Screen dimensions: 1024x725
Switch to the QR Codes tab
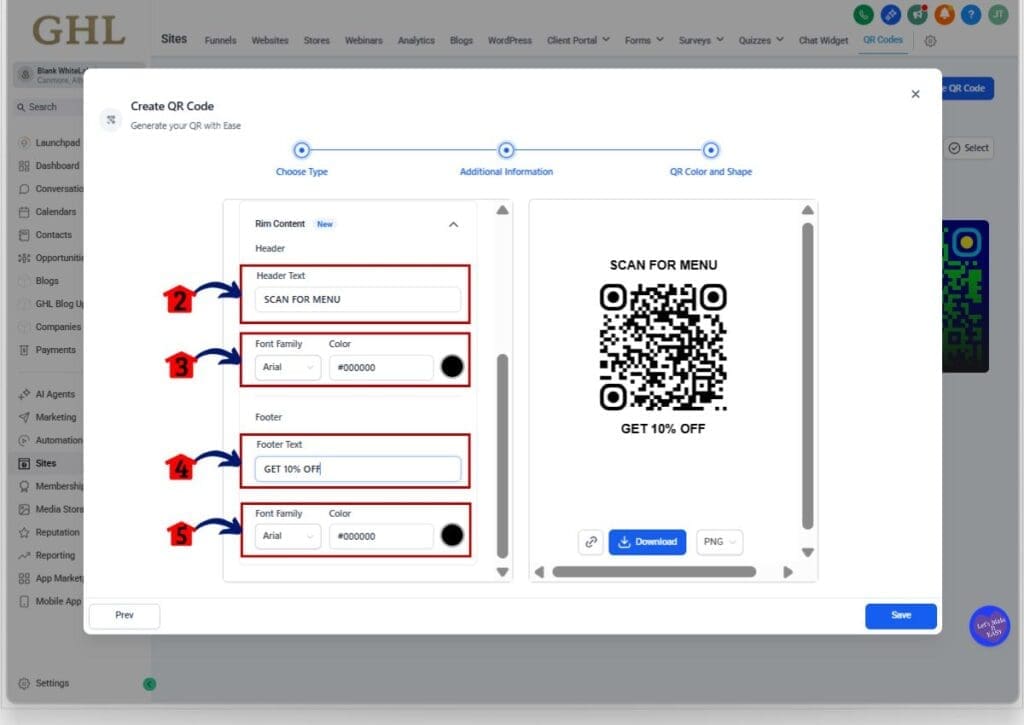coord(883,40)
